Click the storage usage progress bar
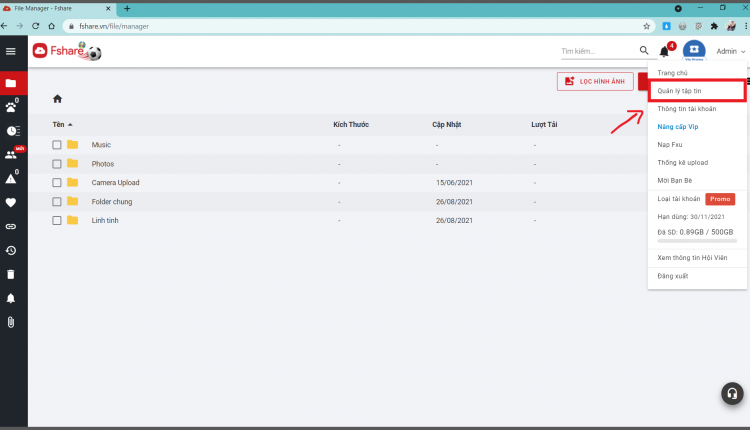750x430 pixels. click(x=697, y=241)
